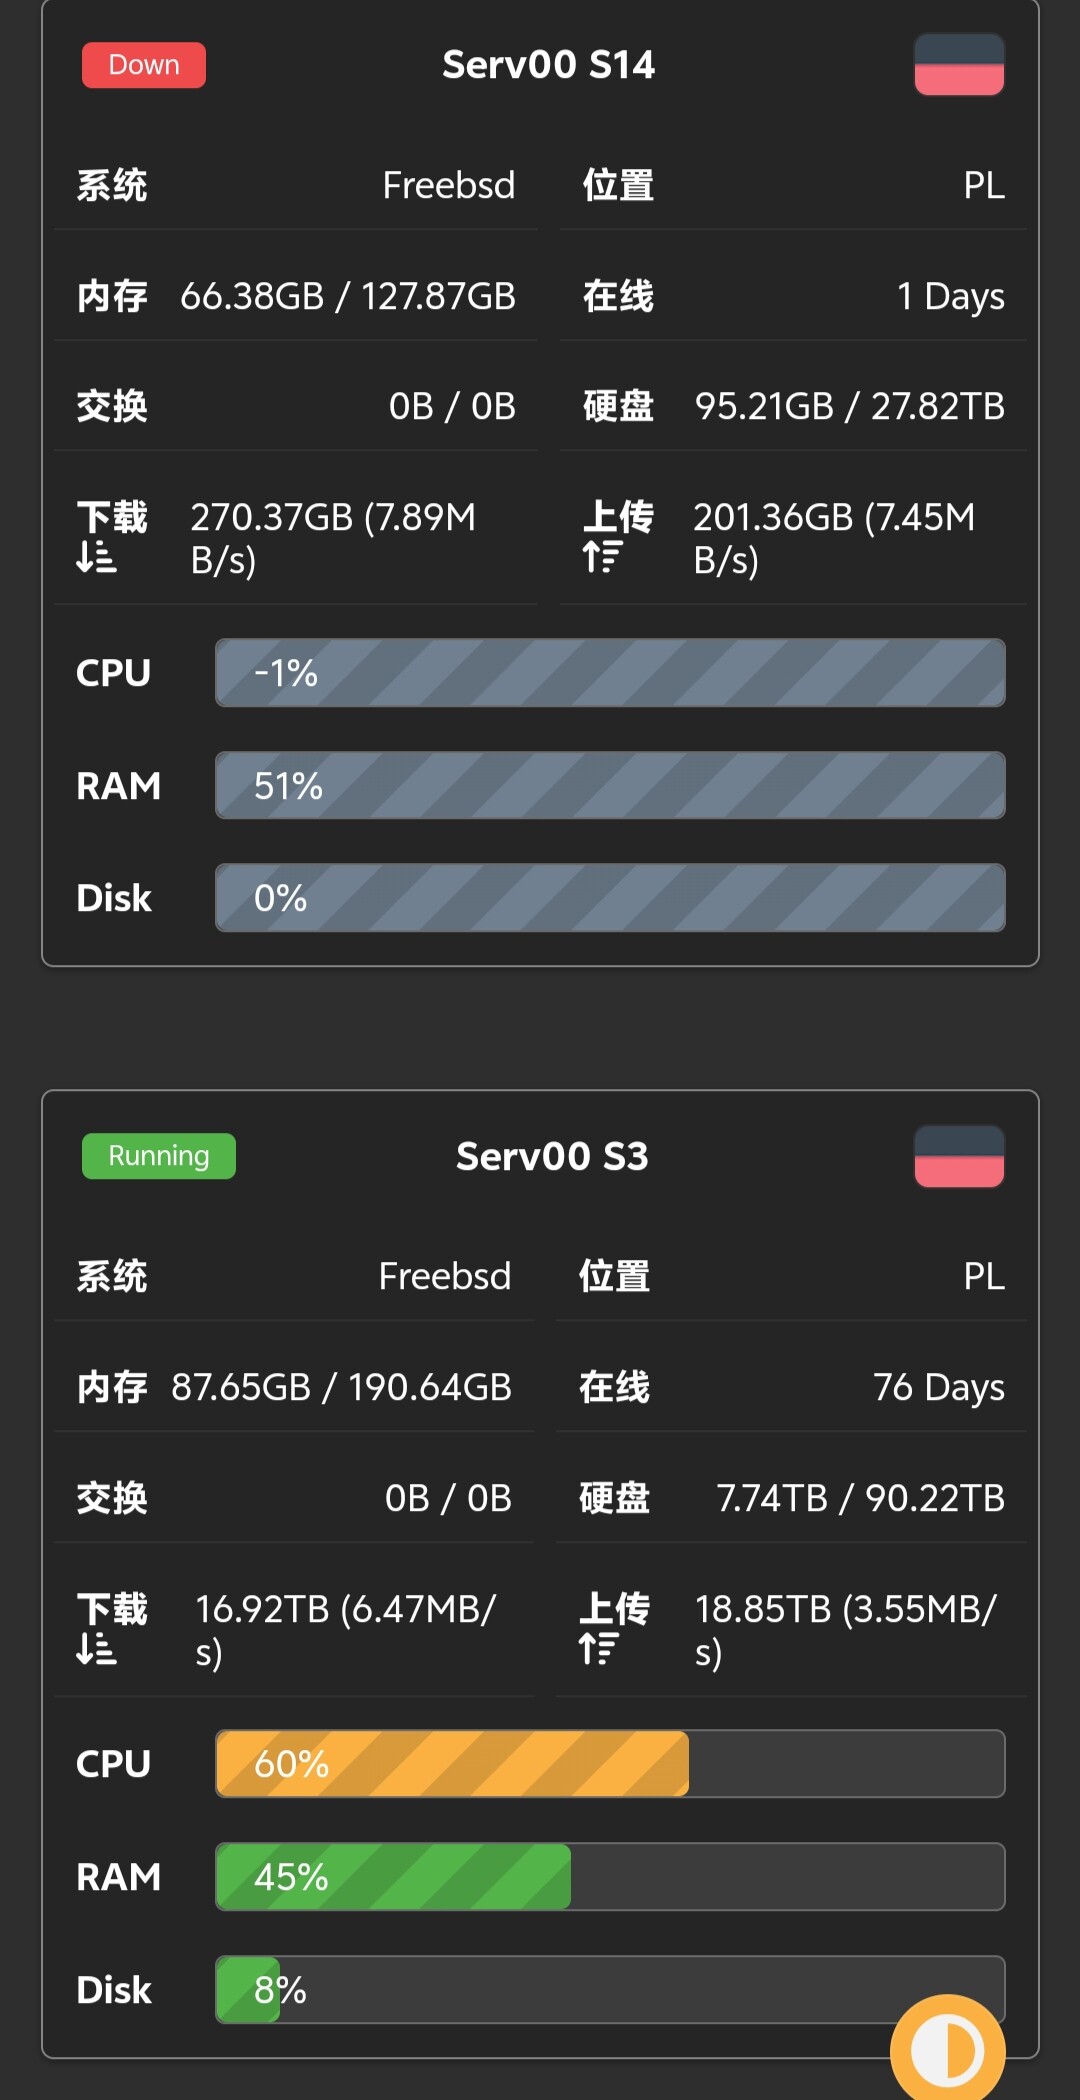1080x2100 pixels.
Task: Click the 95.21GB / 27.82TB disk value
Action: click(850, 407)
